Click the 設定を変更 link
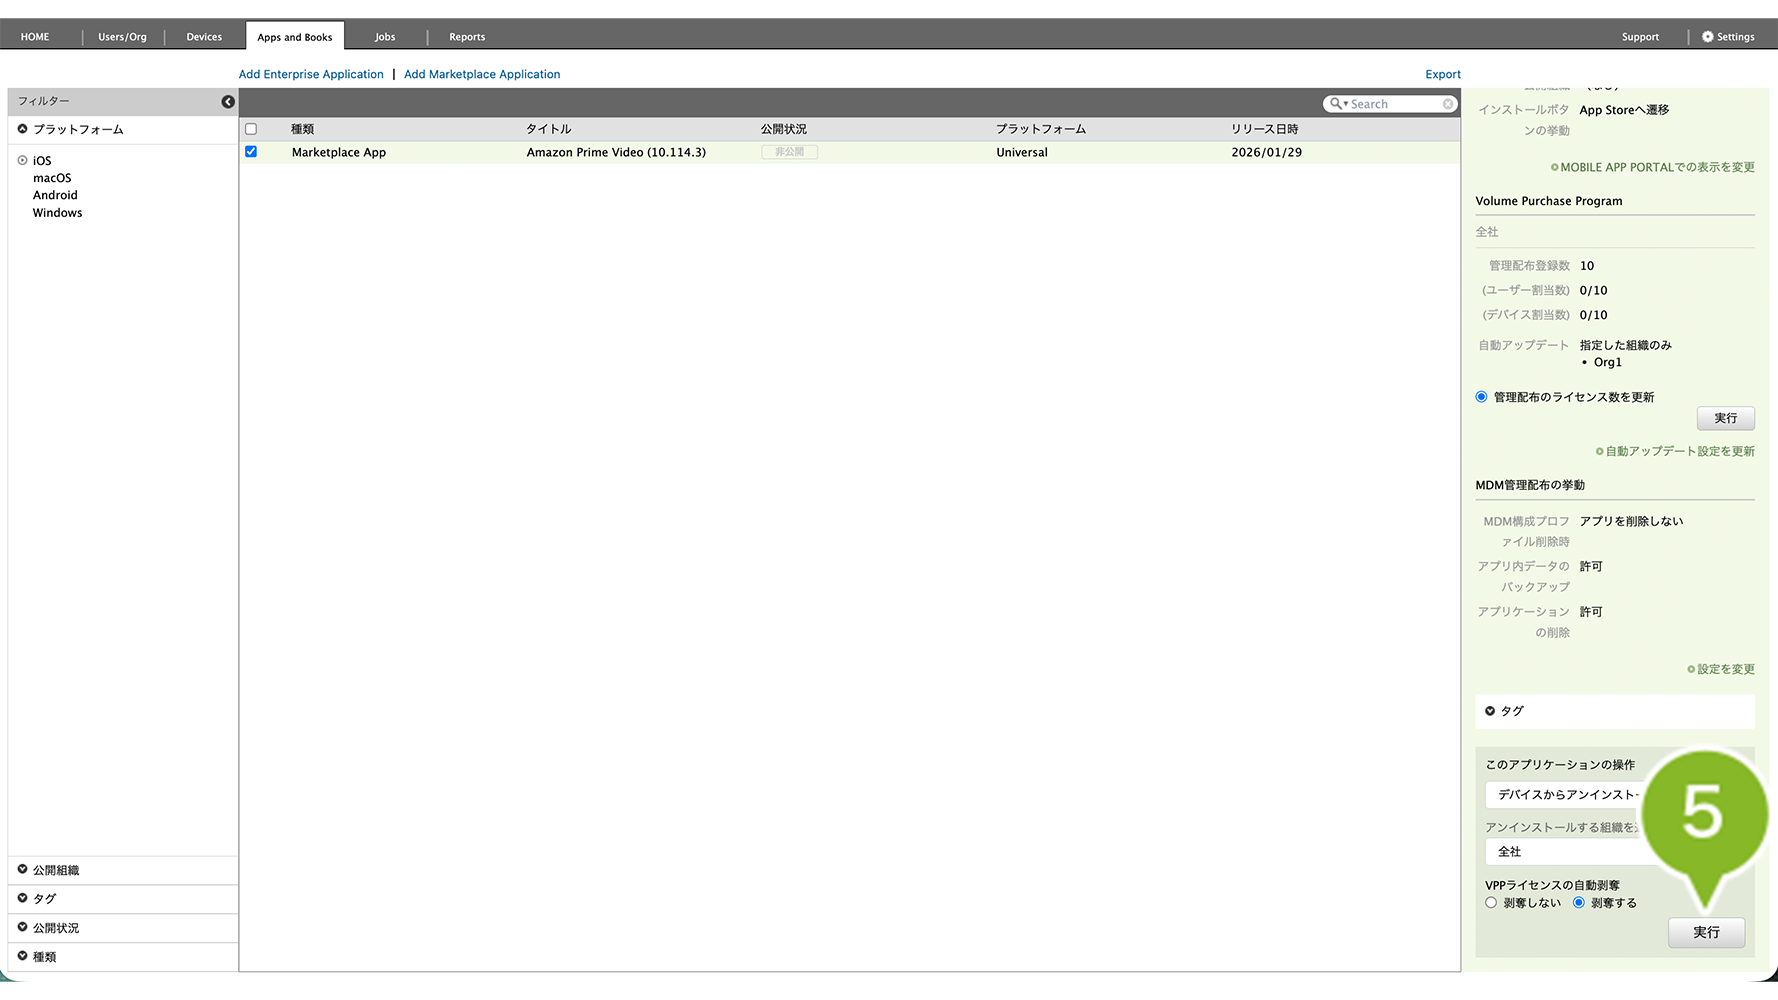 [1725, 670]
